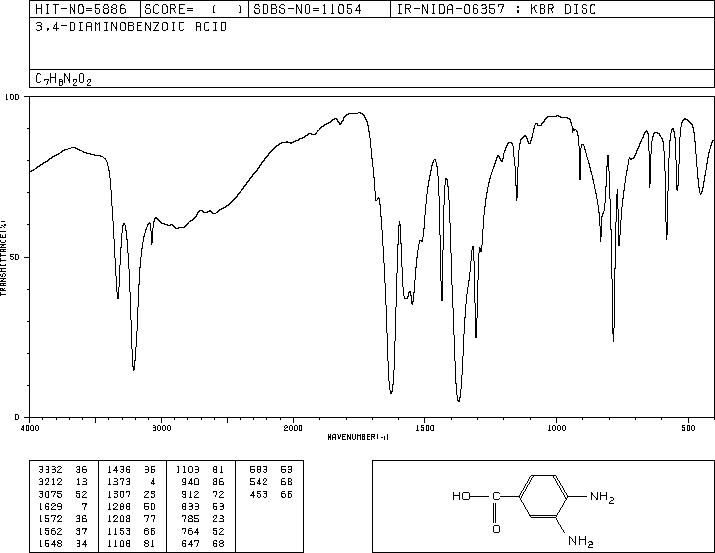This screenshot has height=553, width=715.
Task: Click the peak table entry 764
Action: pyautogui.click(x=190, y=531)
